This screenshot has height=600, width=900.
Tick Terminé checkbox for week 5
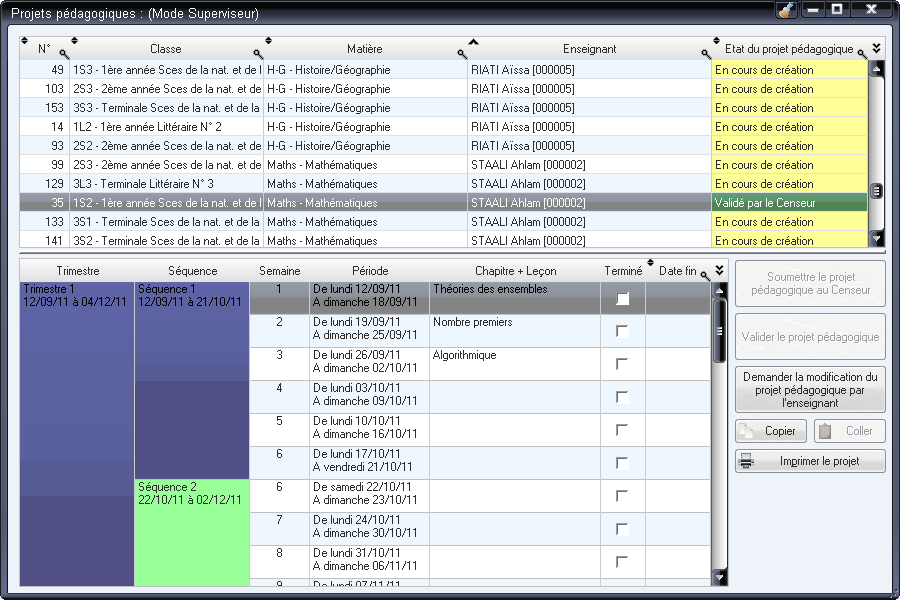[622, 430]
